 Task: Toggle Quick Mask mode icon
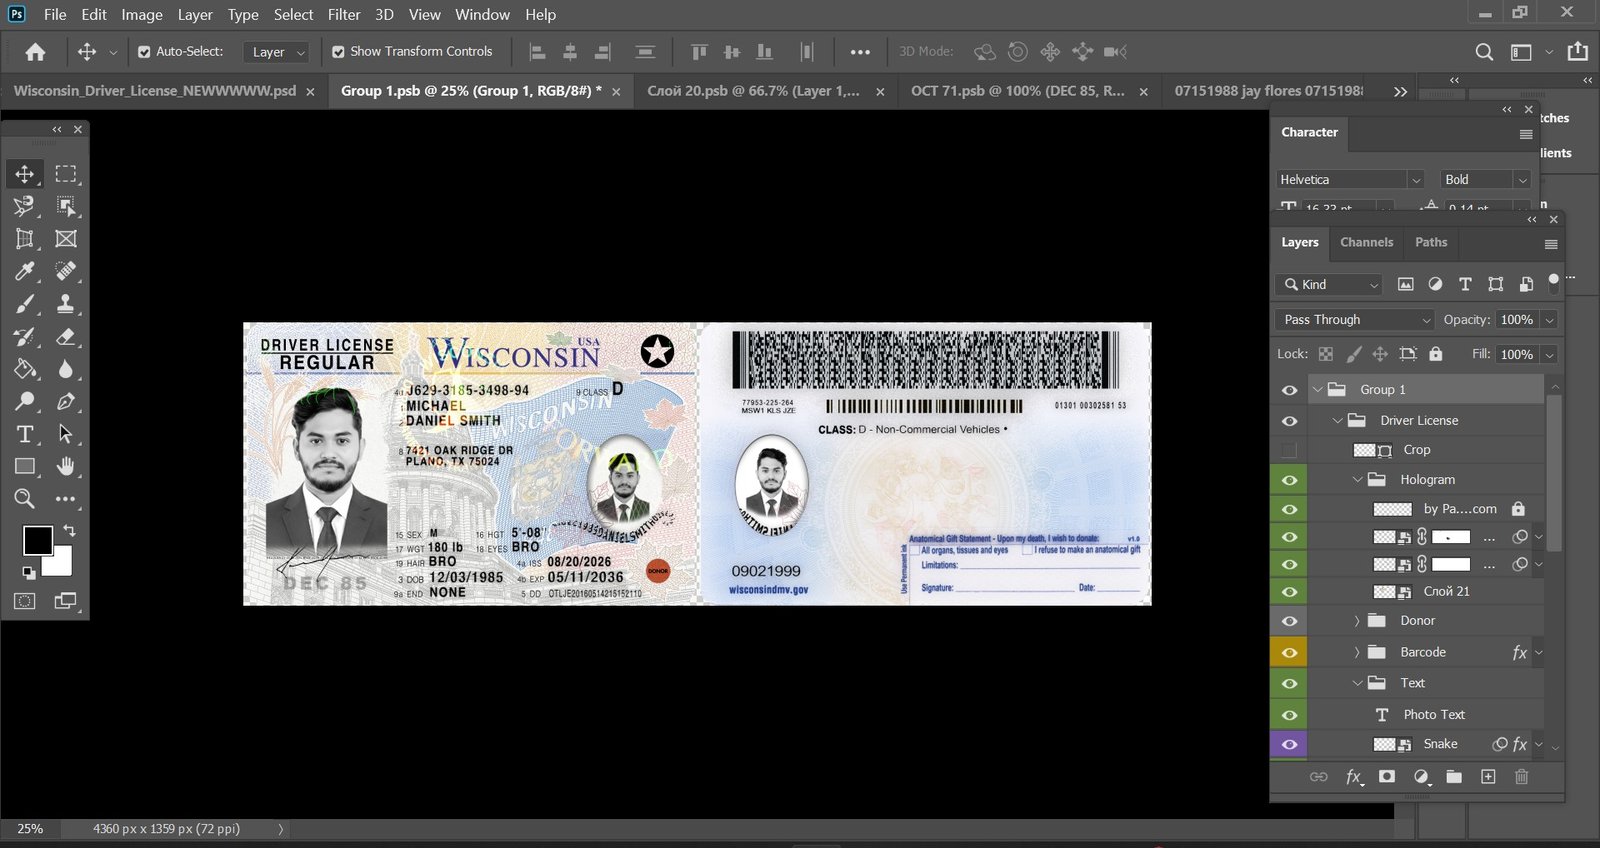coord(24,601)
